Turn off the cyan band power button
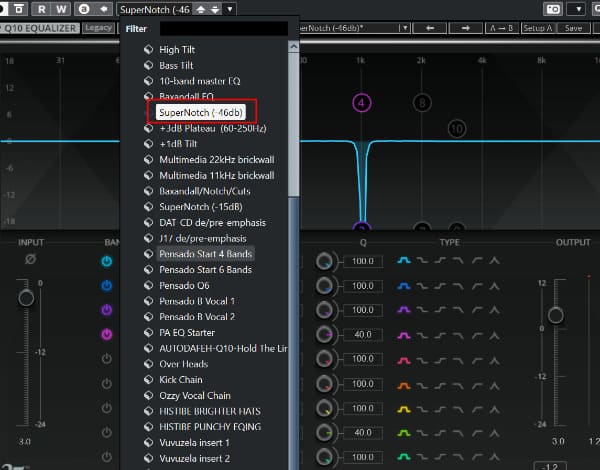Screen dimensions: 600x470 107,261
